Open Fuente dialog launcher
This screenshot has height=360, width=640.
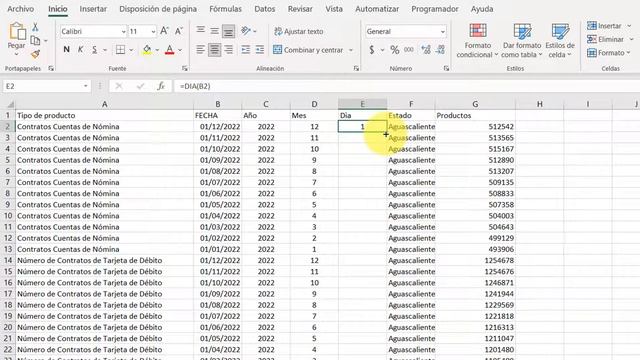point(185,69)
